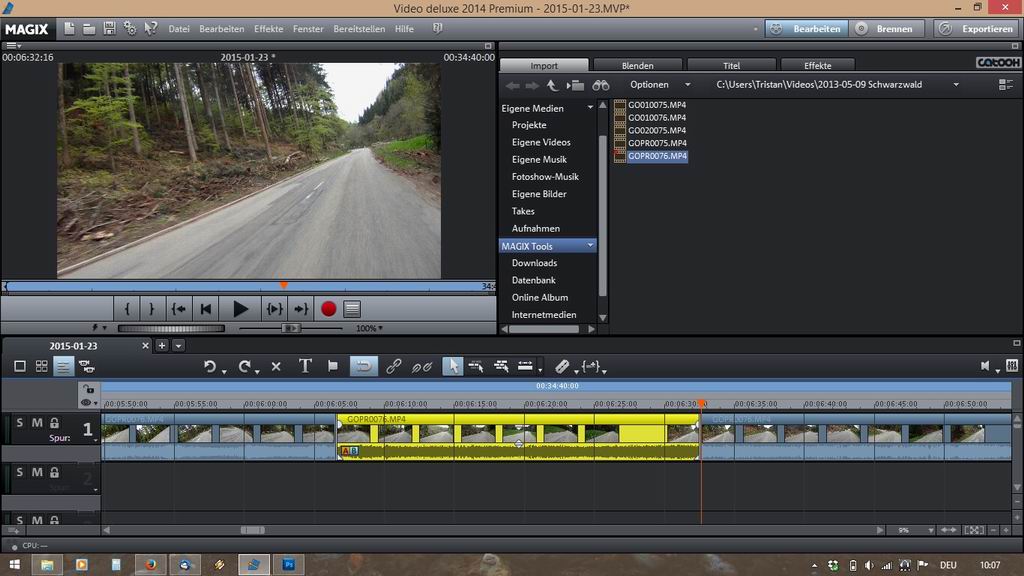Select the mouse pointer tool for single objects

453,367
